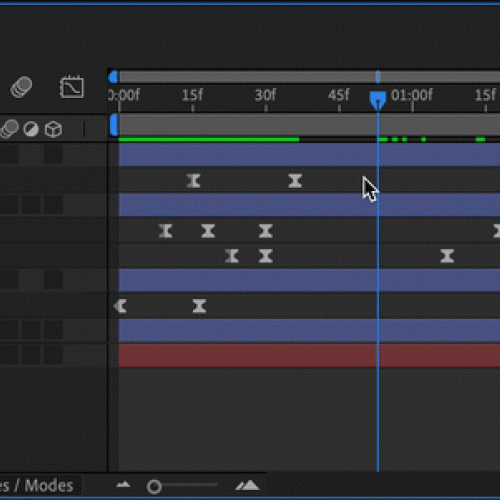Toggle the first layer's 3D switch
Image resolution: width=500 pixels, height=500 pixels.
[53, 154]
